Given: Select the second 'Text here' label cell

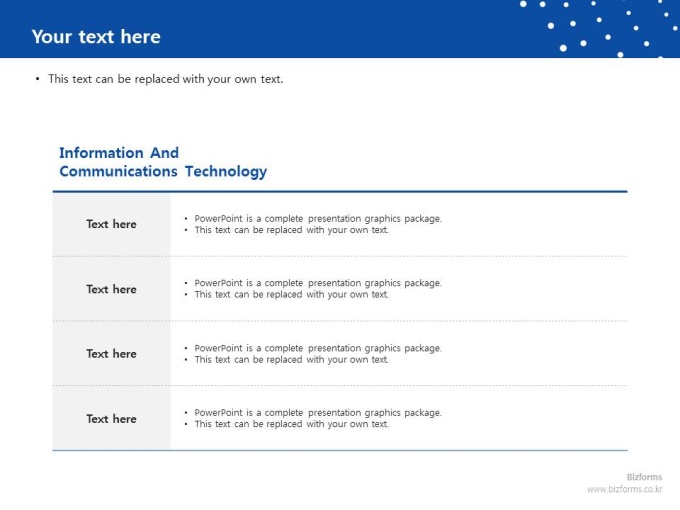Looking at the screenshot, I should [x=111, y=289].
